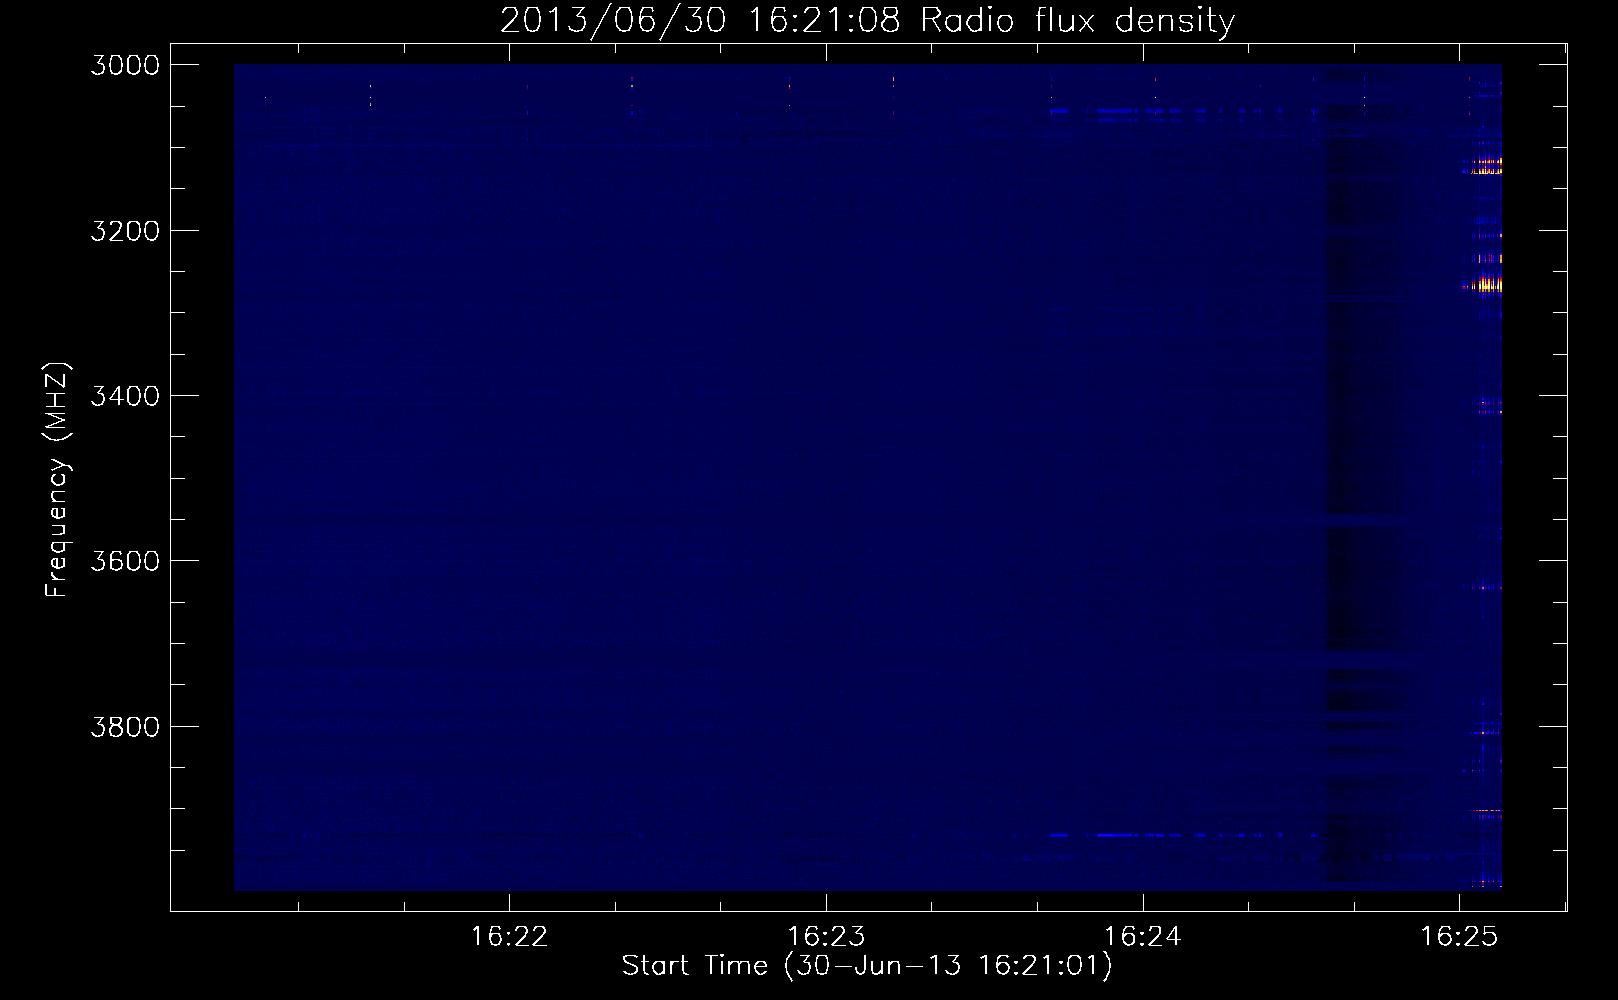Click the bright burst between 3100 and 3150 MHz
Image resolution: width=1618 pixels, height=1000 pixels.
(1484, 166)
